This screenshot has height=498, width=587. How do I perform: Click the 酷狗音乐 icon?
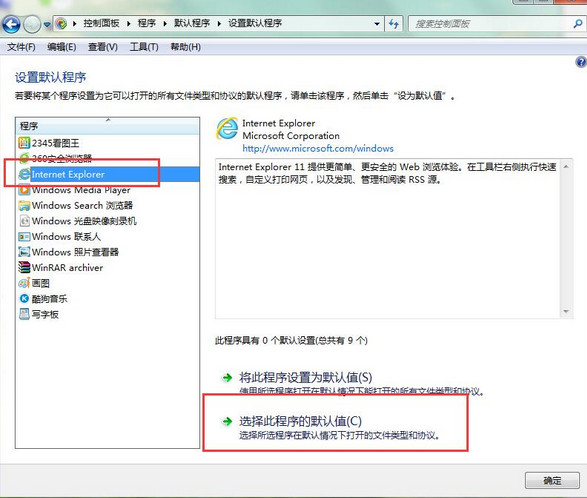[24, 298]
